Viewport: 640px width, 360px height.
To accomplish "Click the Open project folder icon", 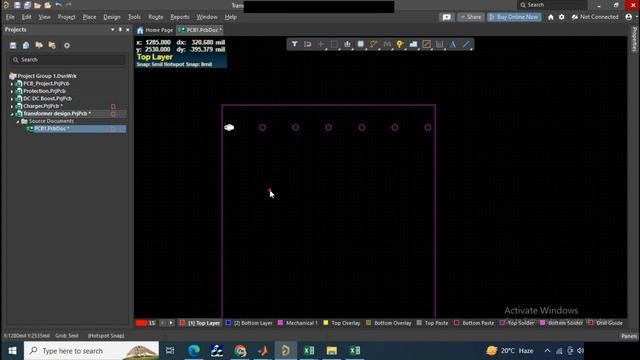I will click(39, 45).
